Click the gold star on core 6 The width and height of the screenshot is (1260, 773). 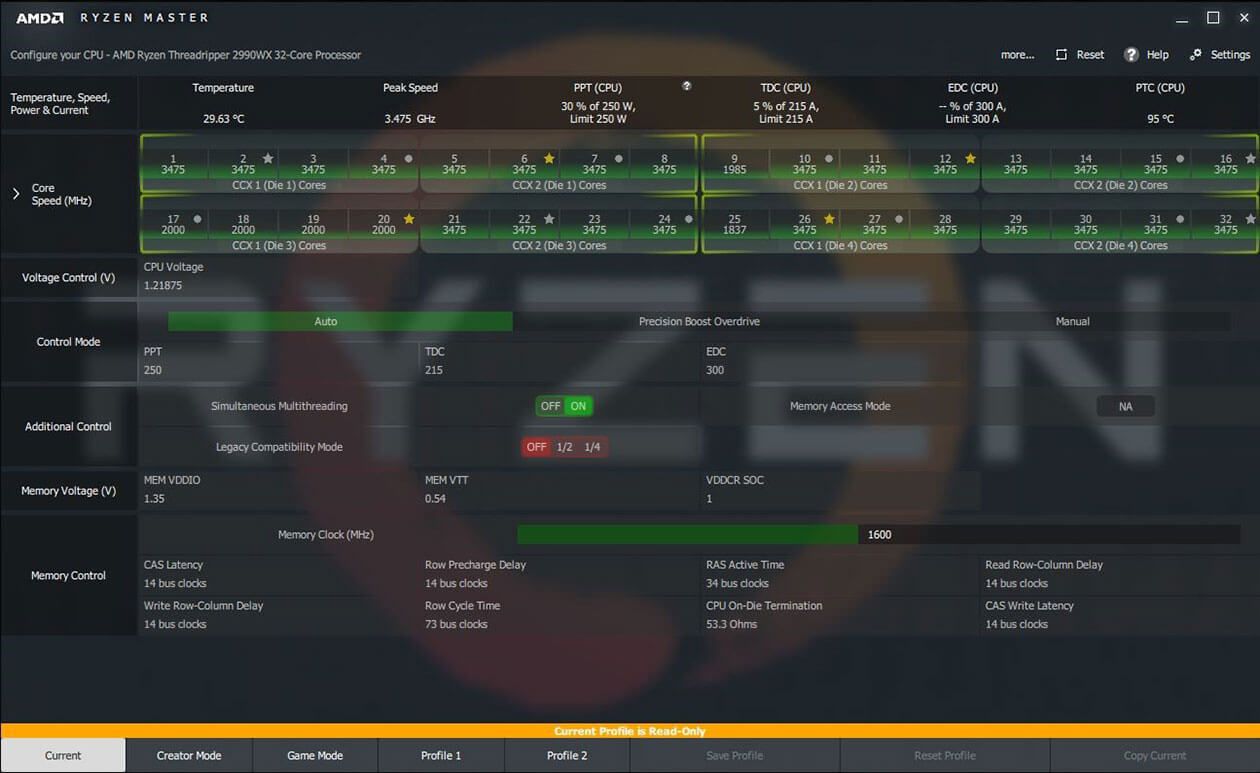click(x=549, y=158)
